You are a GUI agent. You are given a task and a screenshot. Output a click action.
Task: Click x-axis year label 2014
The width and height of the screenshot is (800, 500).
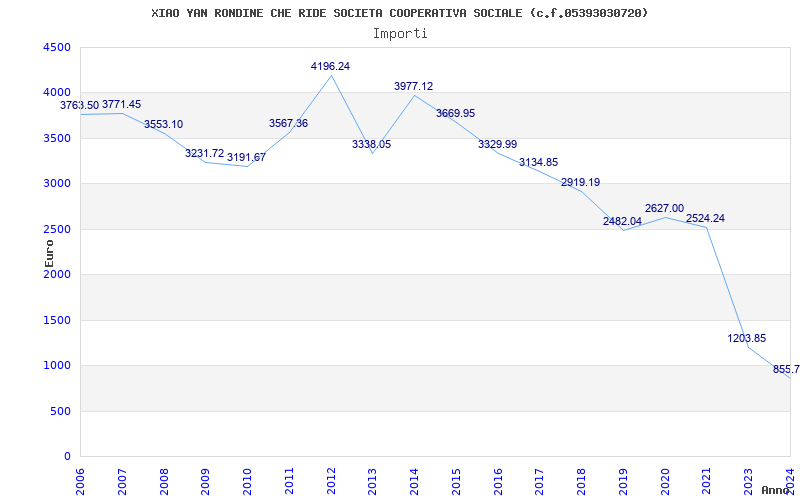pos(414,481)
